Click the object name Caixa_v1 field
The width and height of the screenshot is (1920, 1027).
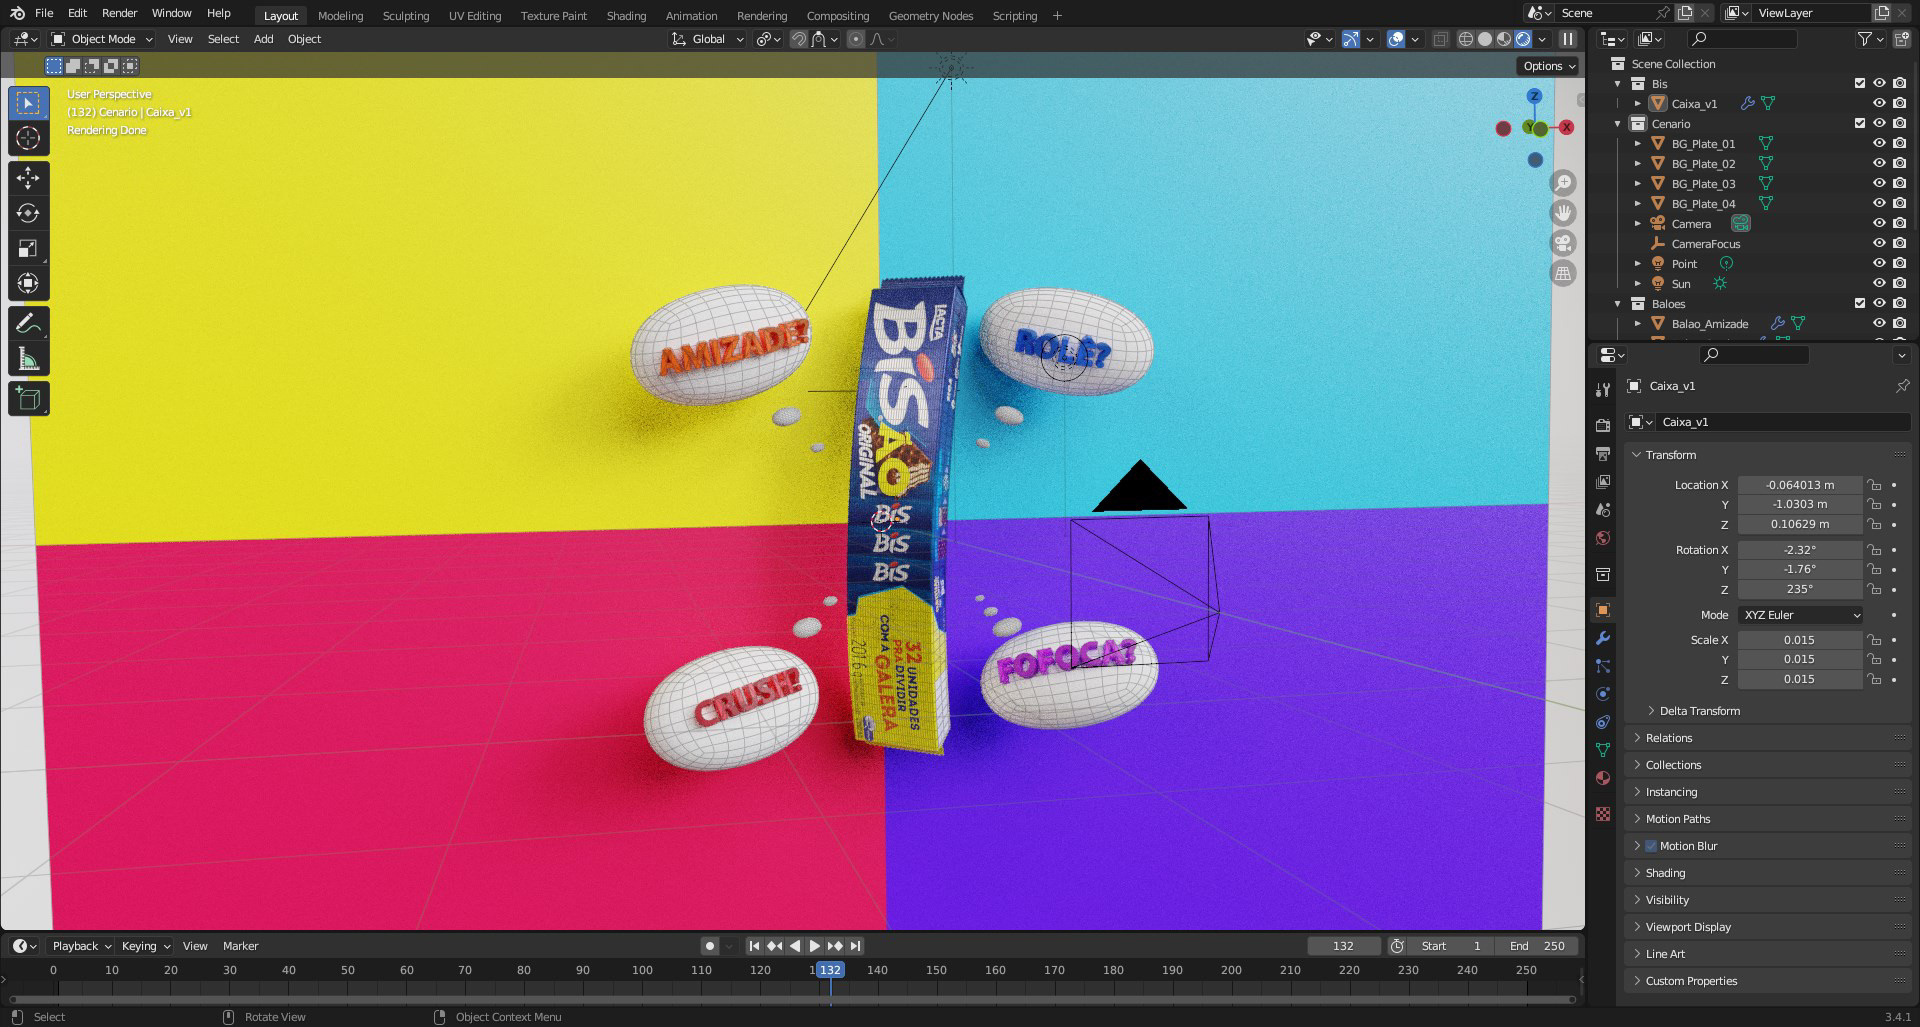[x=1783, y=422]
